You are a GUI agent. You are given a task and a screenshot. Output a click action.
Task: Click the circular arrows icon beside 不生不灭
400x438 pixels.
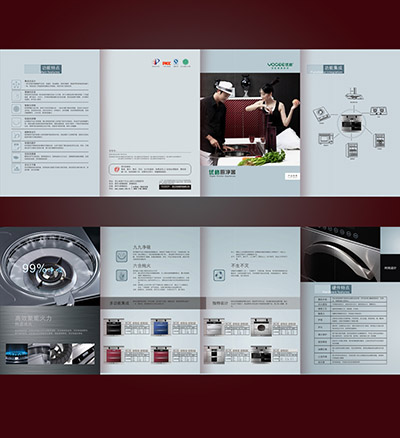(219, 275)
